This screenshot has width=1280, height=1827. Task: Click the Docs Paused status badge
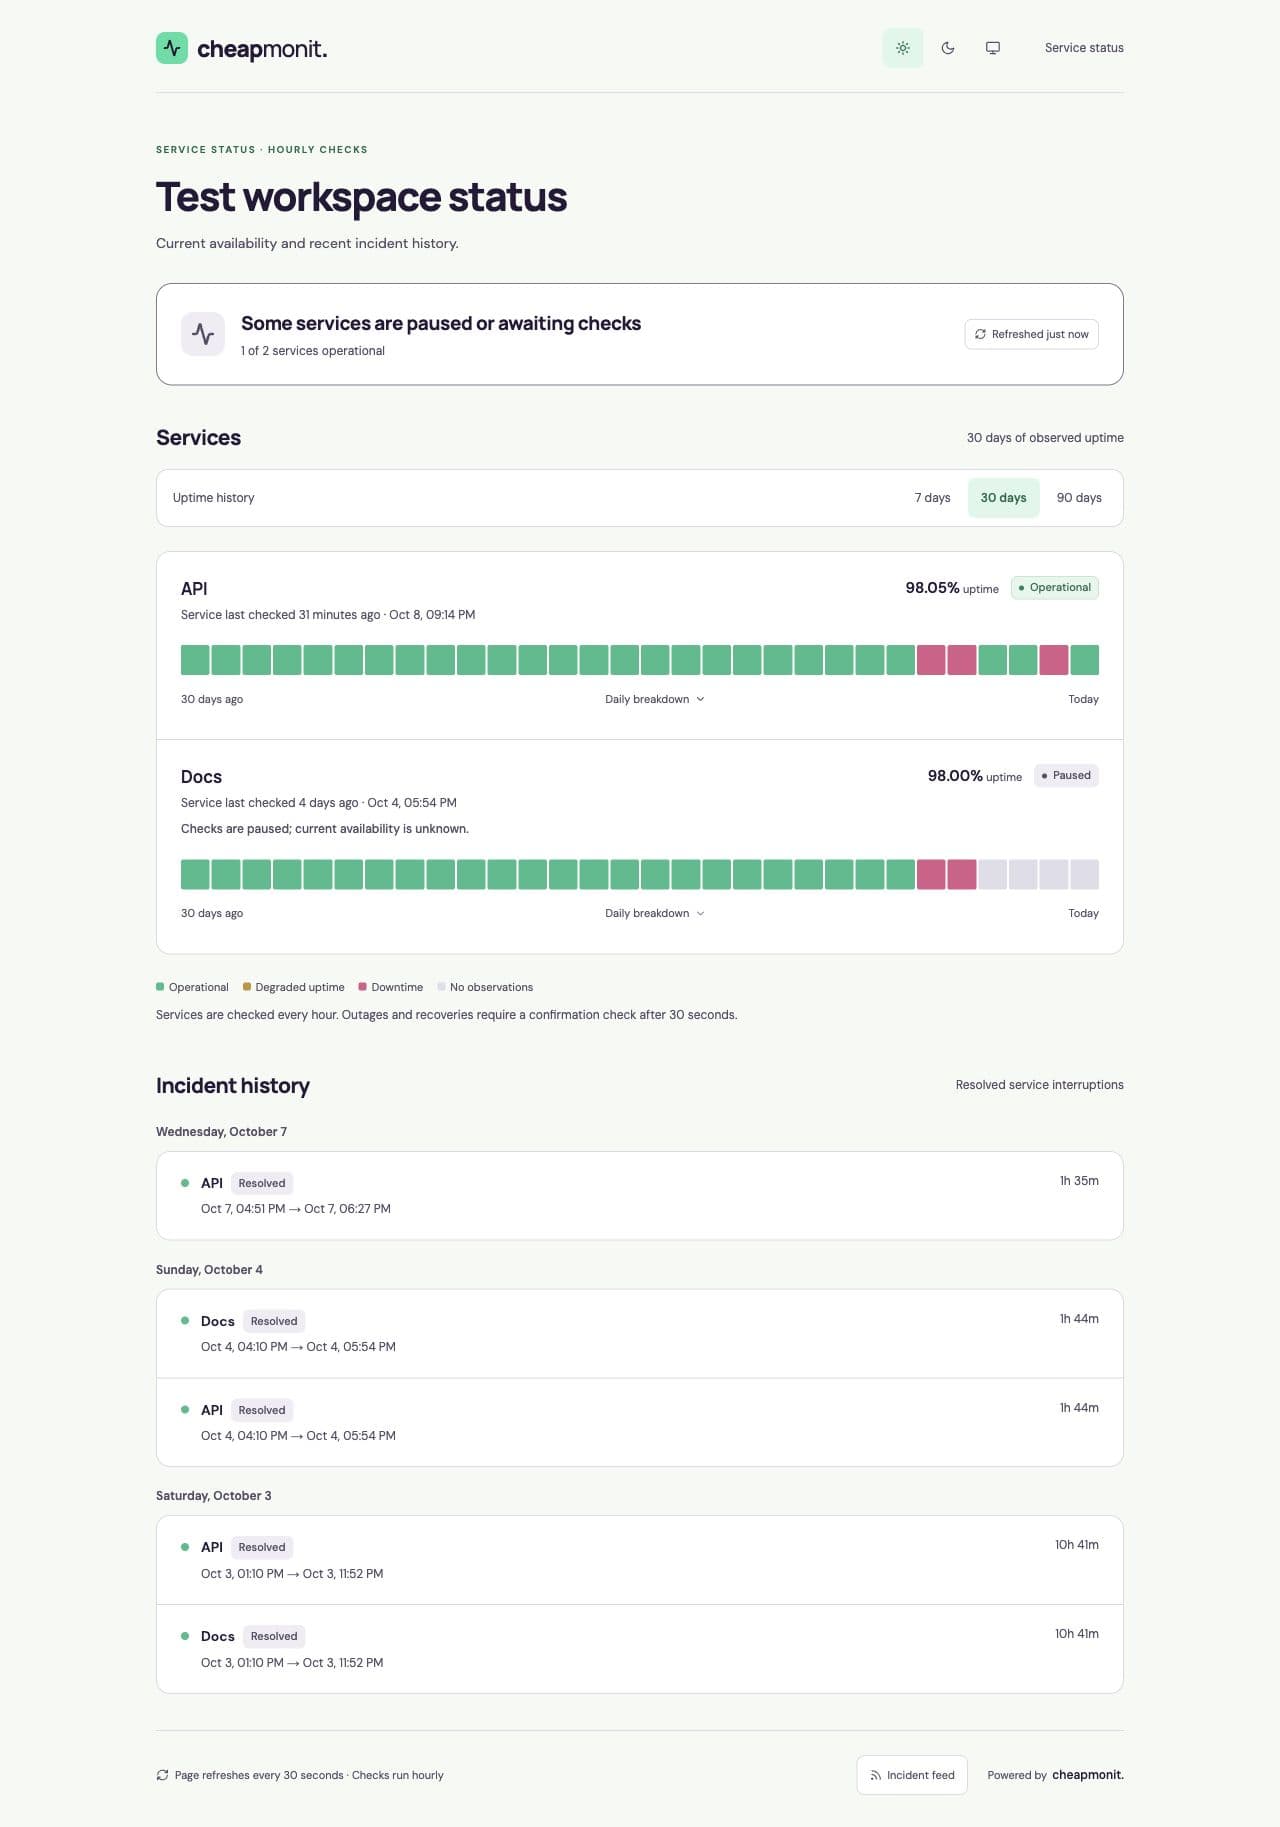(1066, 776)
